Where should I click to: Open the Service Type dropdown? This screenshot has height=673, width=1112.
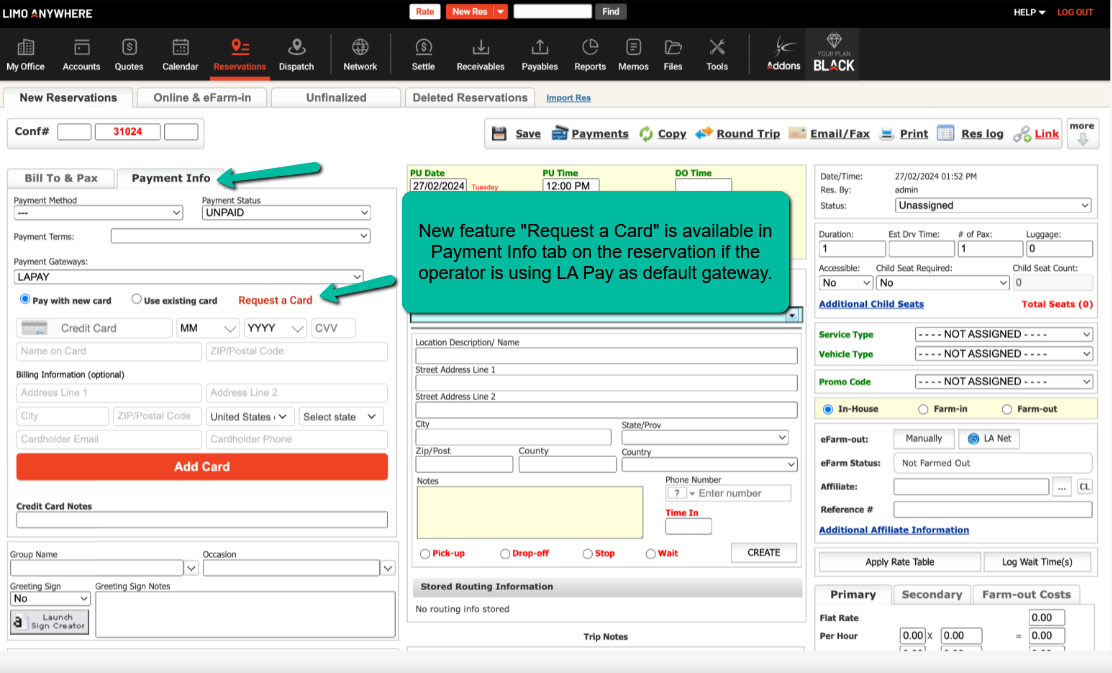pyautogui.click(x=1003, y=334)
